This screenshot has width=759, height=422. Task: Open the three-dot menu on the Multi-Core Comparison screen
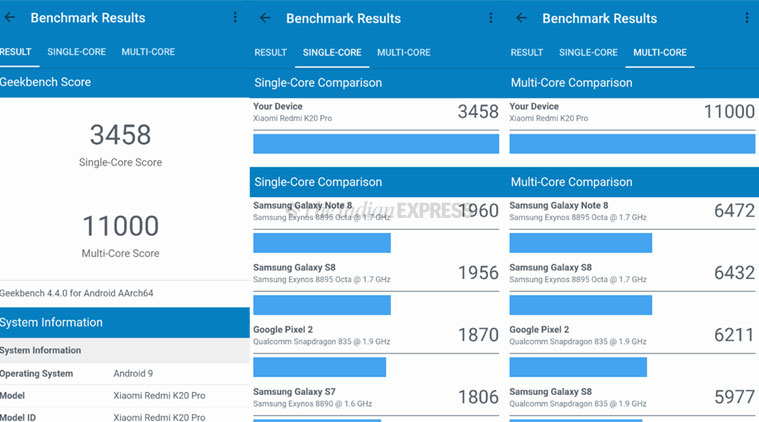[x=747, y=18]
